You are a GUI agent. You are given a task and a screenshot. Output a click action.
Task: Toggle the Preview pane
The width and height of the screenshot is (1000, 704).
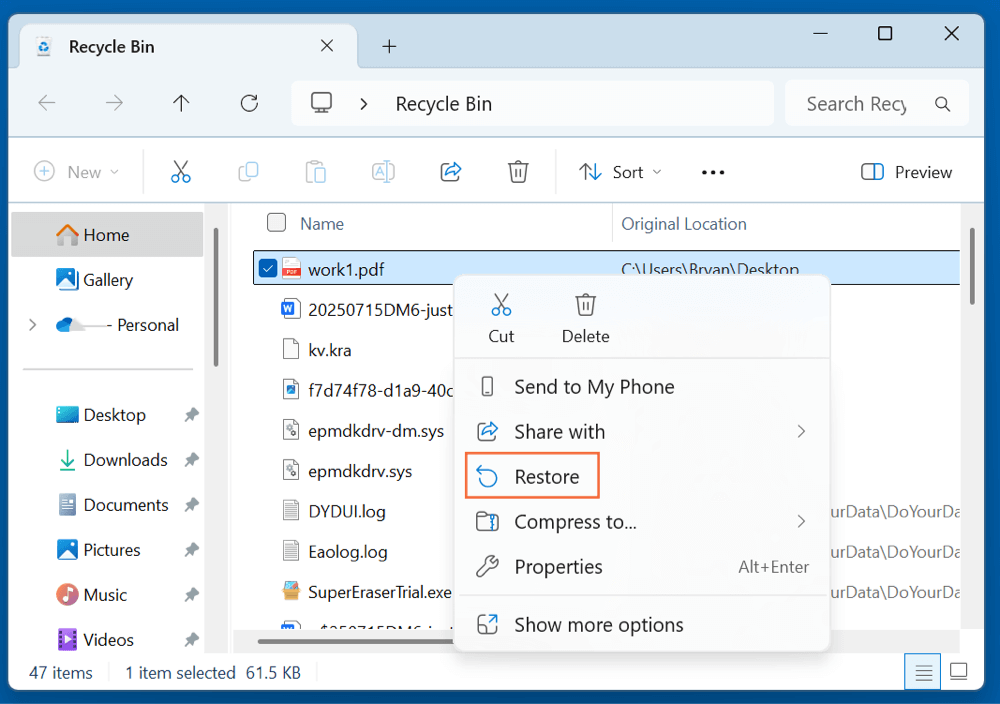point(905,171)
